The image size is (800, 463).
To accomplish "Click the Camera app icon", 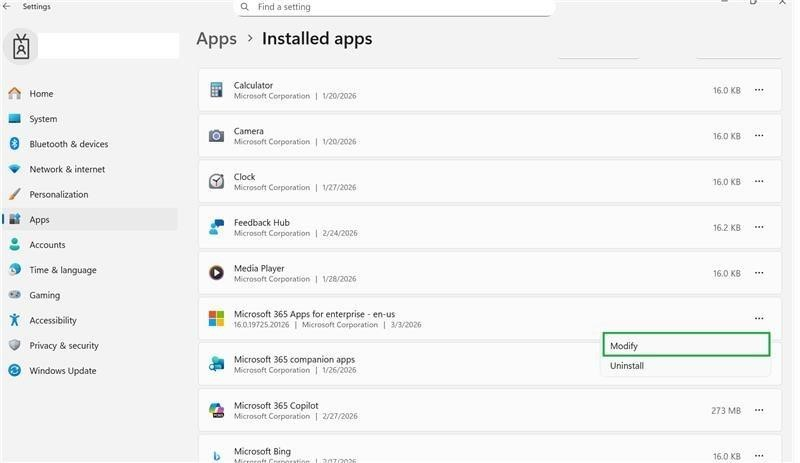I will 216,136.
